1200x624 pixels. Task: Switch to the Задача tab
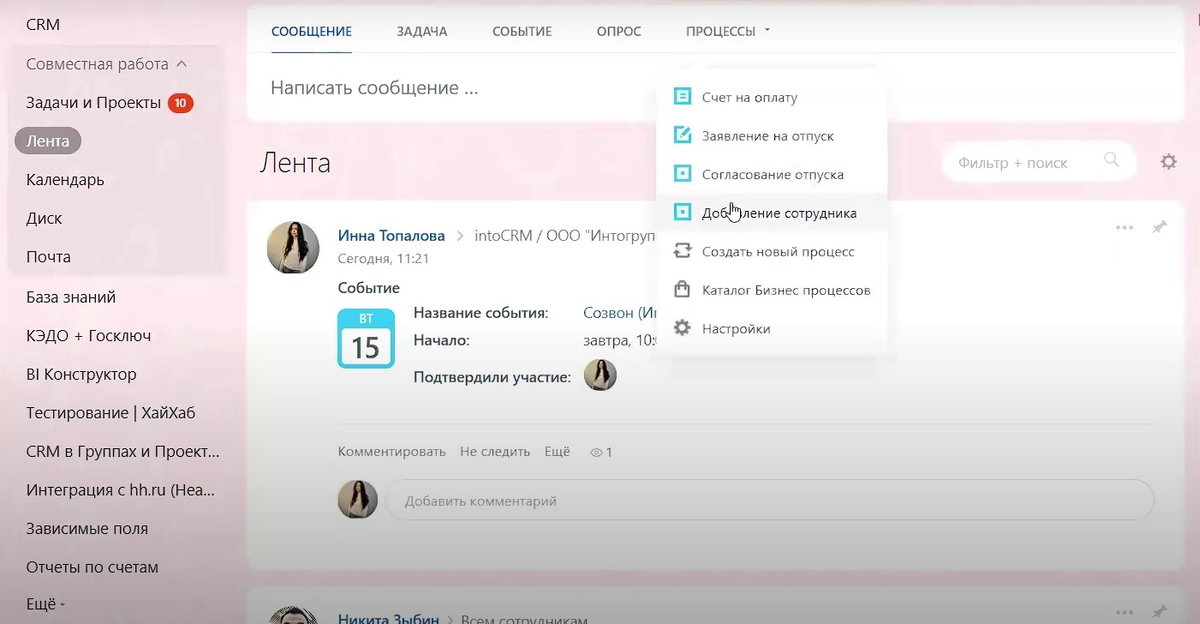(421, 31)
